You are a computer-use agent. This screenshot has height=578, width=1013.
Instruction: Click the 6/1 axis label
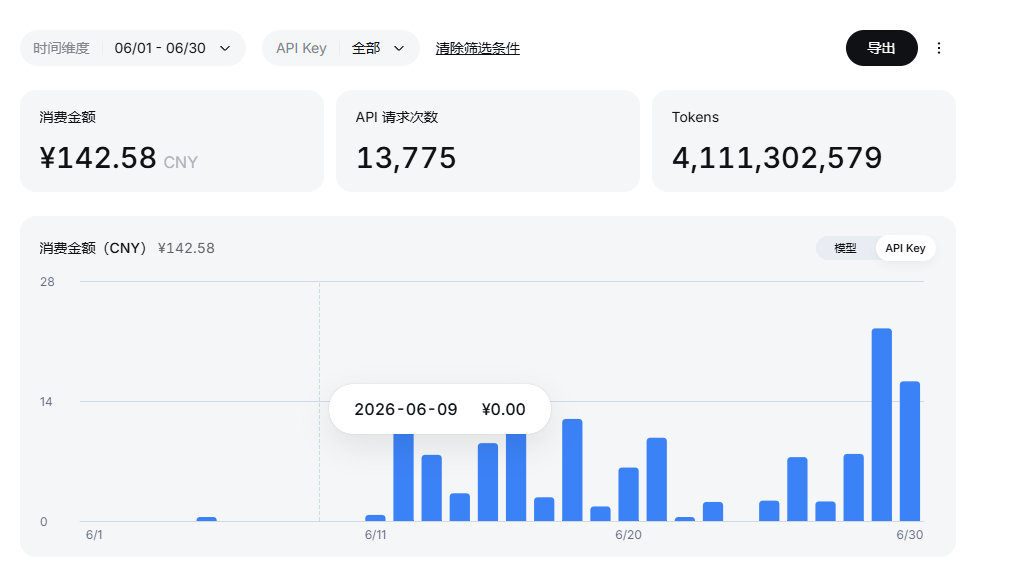94,535
